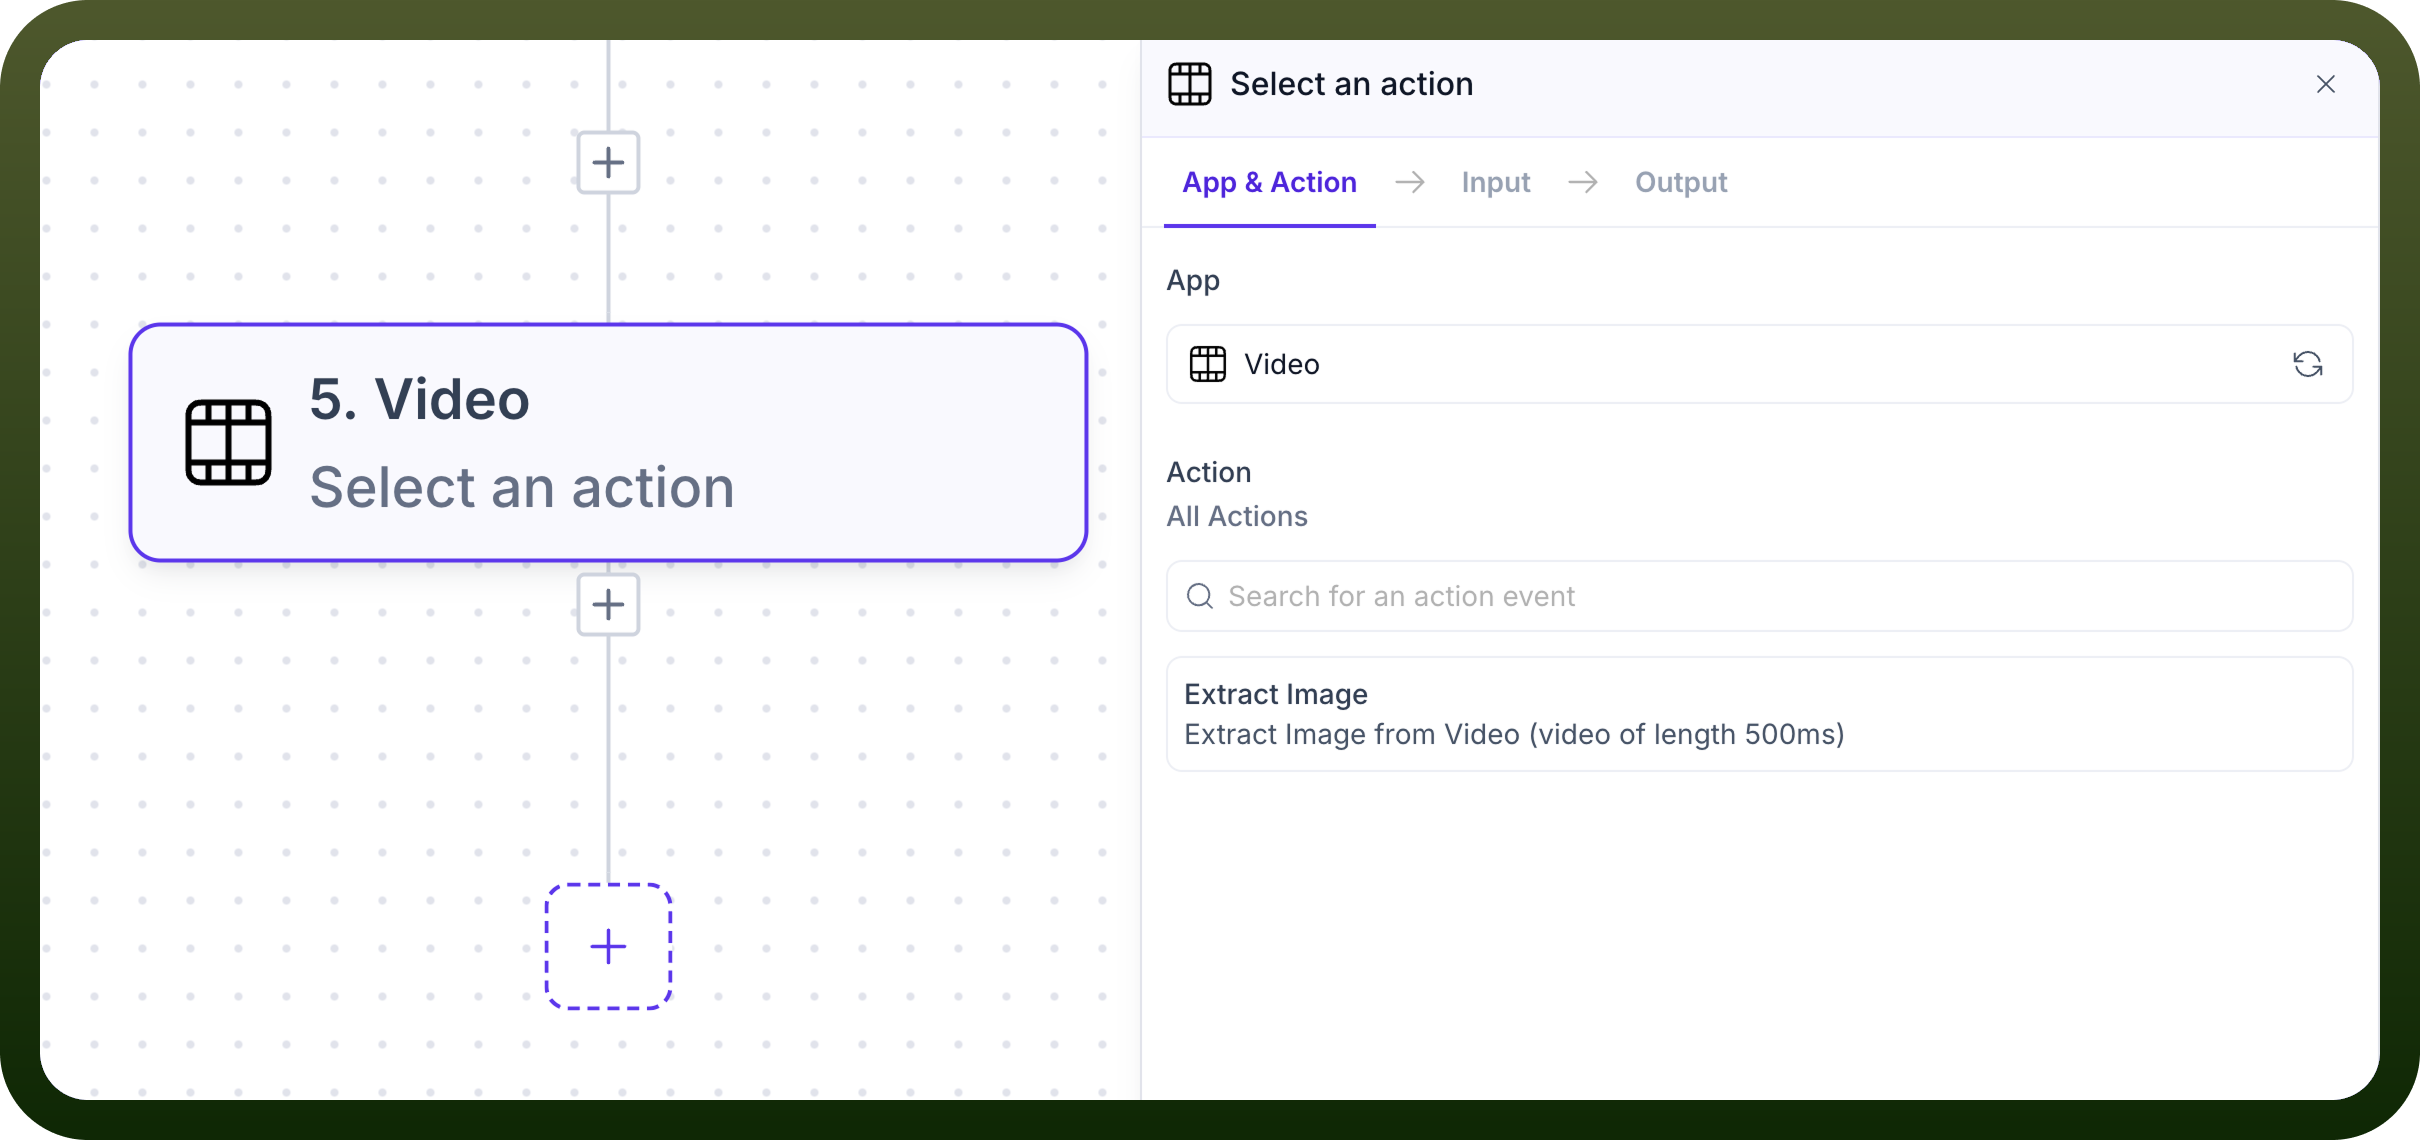Click the refresh icon in App field

pyautogui.click(x=2308, y=364)
